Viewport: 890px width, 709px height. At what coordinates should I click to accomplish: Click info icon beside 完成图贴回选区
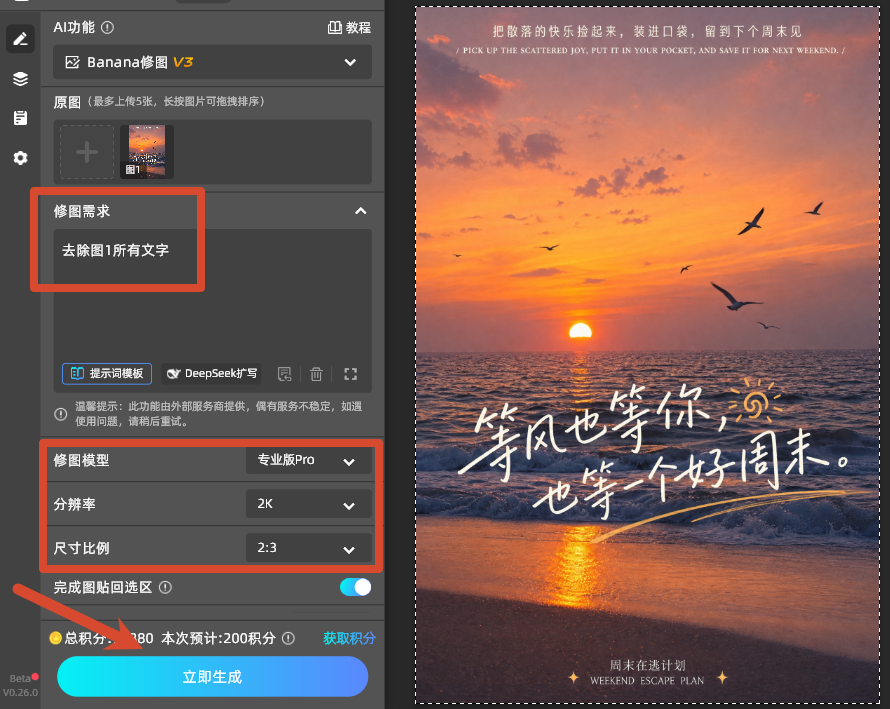pos(165,588)
